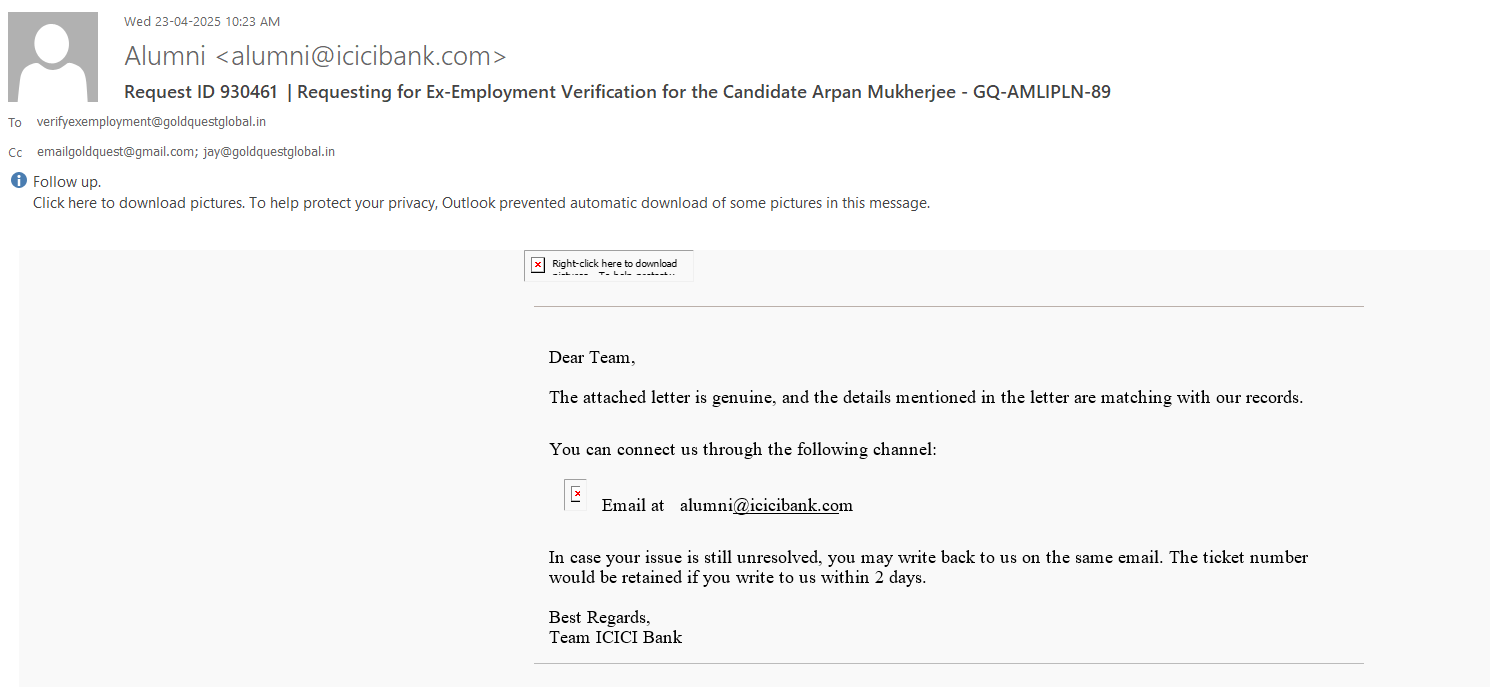Click the 'Team ICICI Bank' signature line
Image resolution: width=1490 pixels, height=687 pixels.
(615, 637)
